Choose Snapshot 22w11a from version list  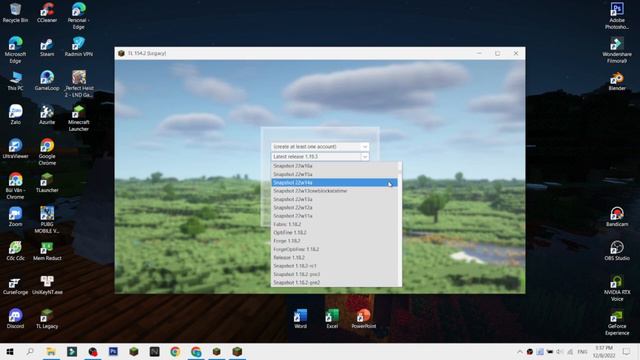pos(334,216)
